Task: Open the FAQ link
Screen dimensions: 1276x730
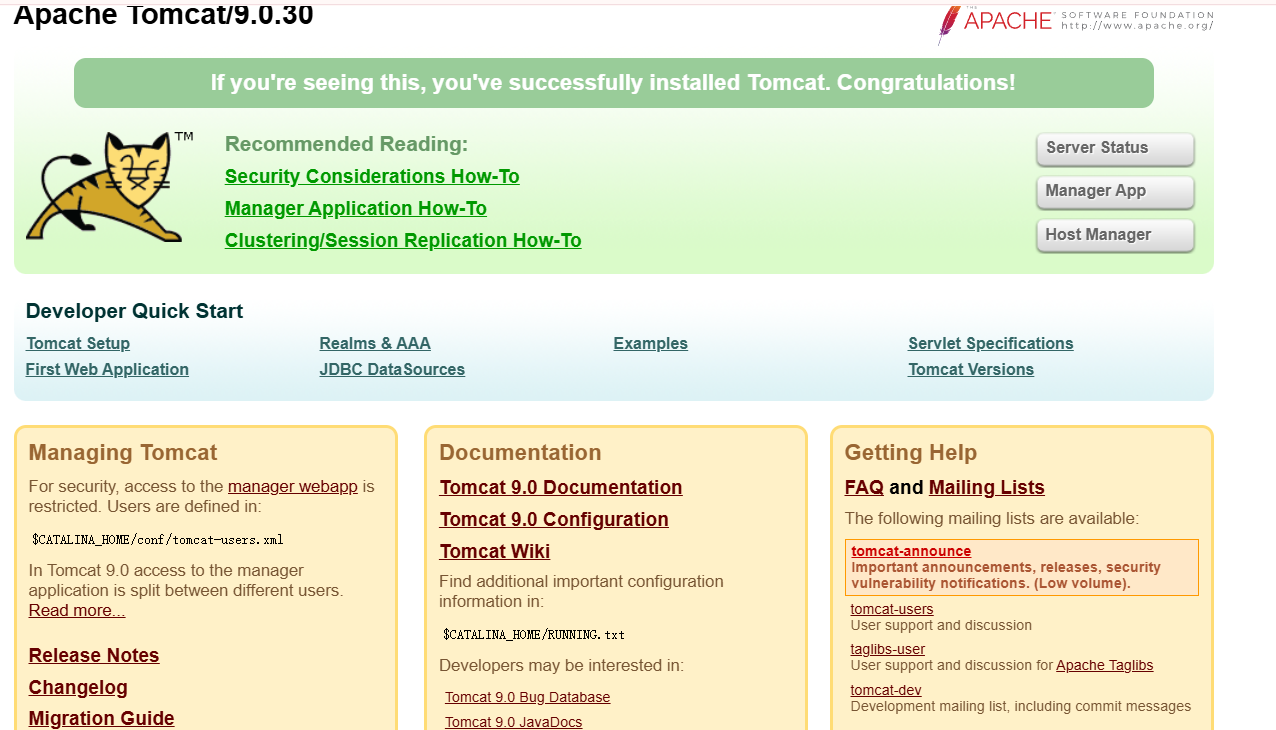Action: pos(864,488)
